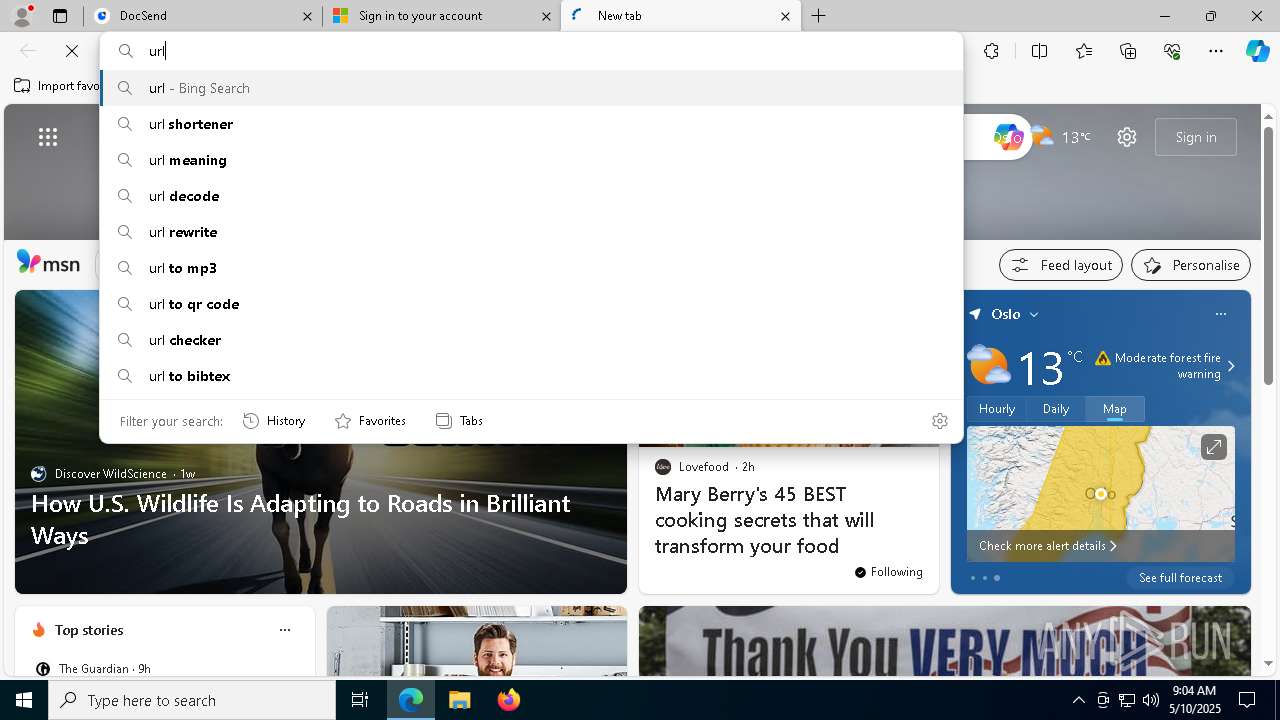This screenshot has height=720, width=1280.
Task: Open the Edge profile icon
Action: [22, 15]
